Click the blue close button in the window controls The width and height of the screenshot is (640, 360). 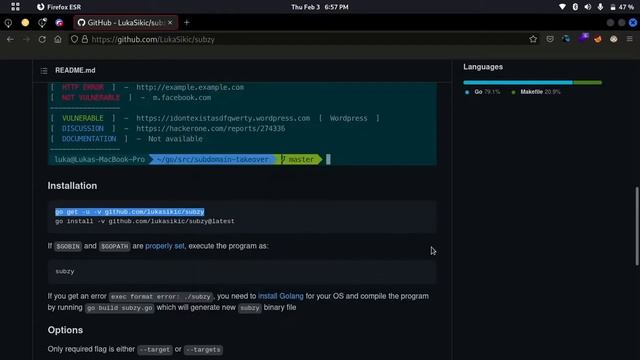633,23
